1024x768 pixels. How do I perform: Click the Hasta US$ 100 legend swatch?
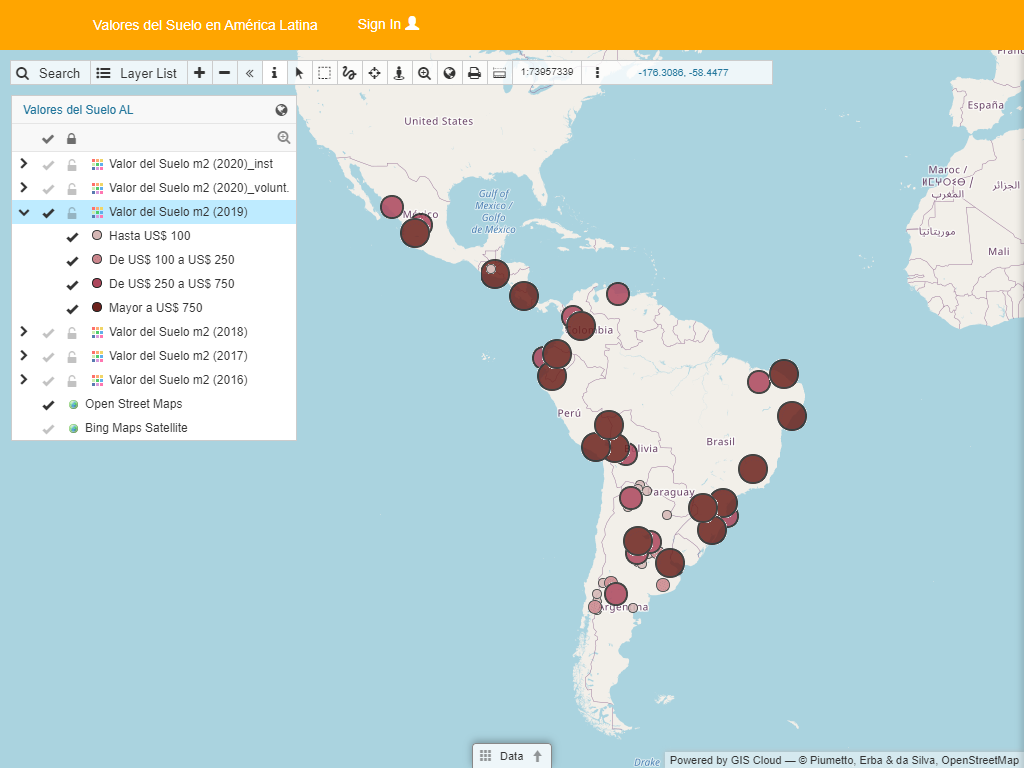click(97, 236)
